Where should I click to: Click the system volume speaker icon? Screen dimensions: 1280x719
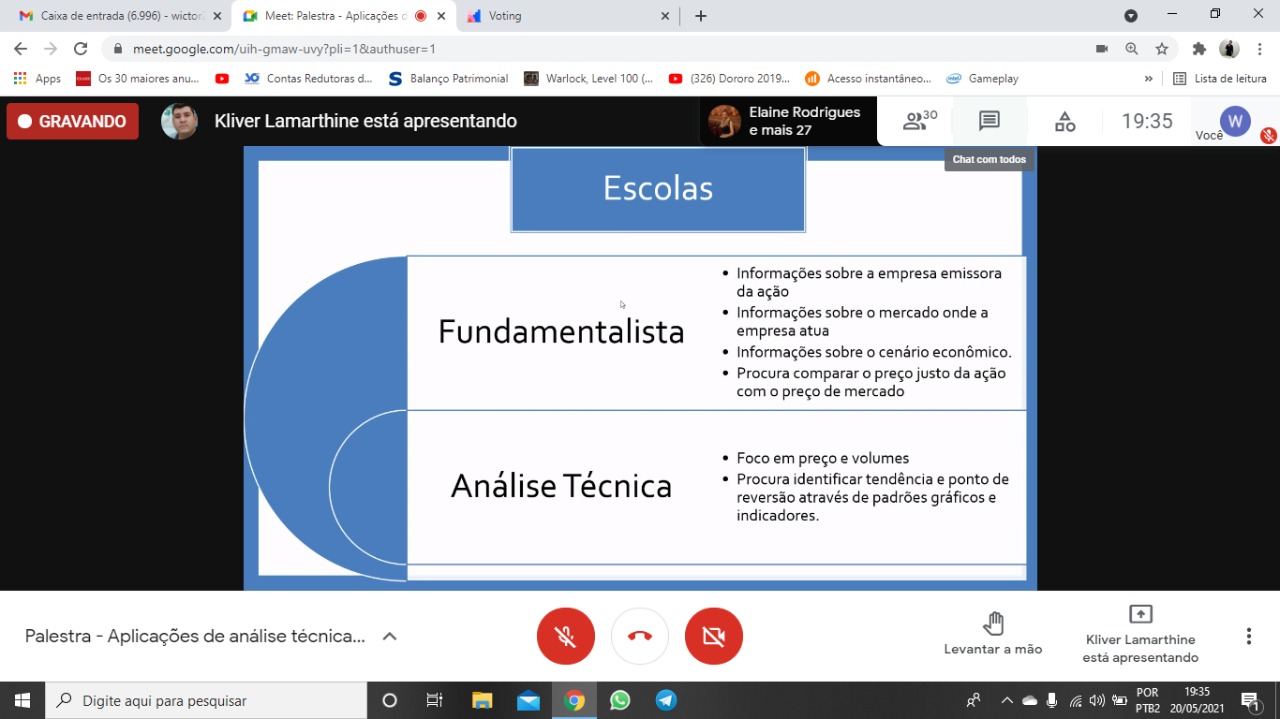click(x=1097, y=700)
